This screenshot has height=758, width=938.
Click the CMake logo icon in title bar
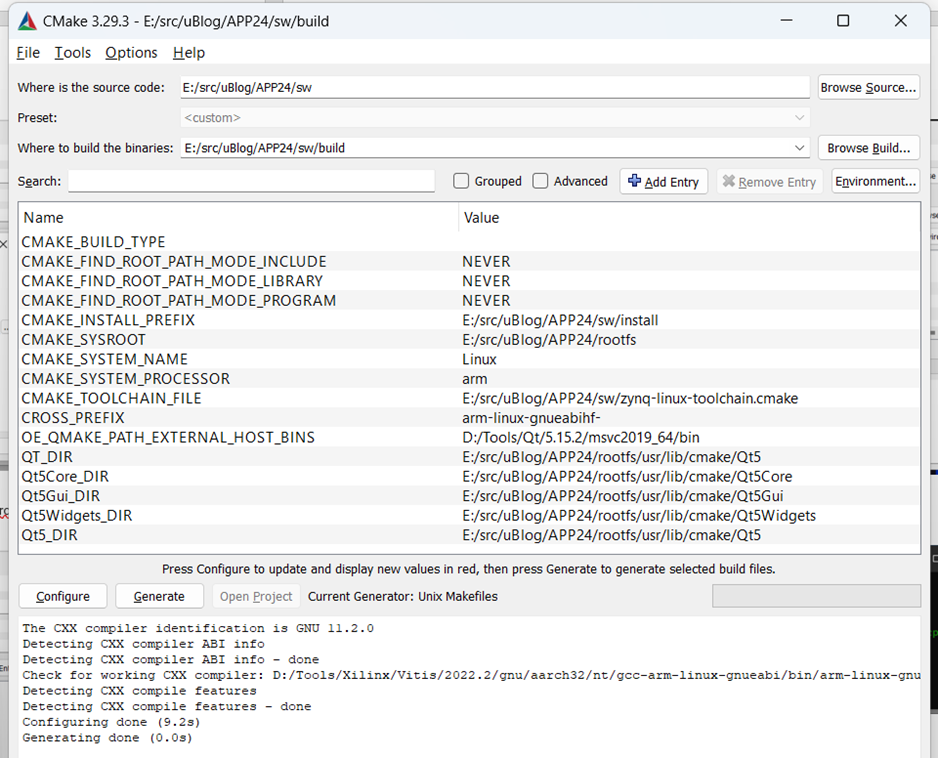point(27,22)
